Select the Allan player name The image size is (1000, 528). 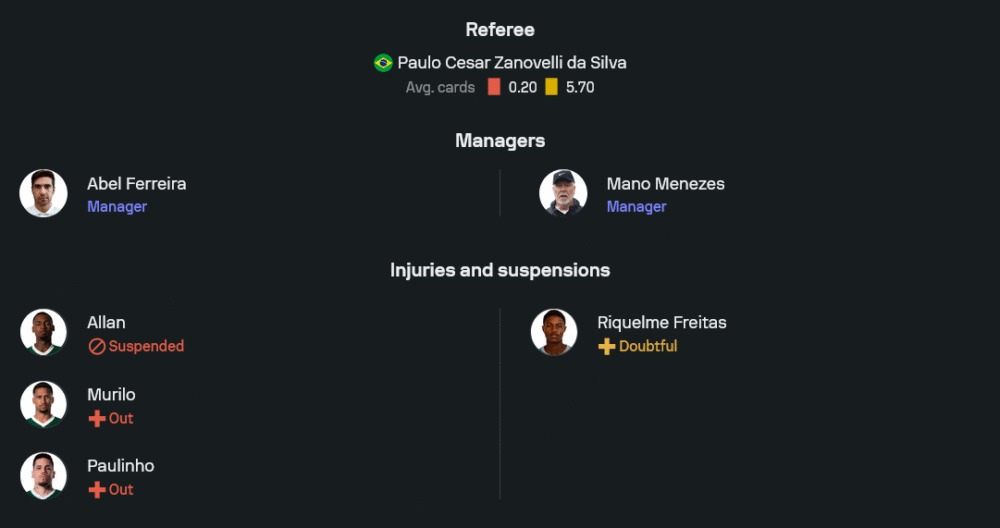point(106,322)
